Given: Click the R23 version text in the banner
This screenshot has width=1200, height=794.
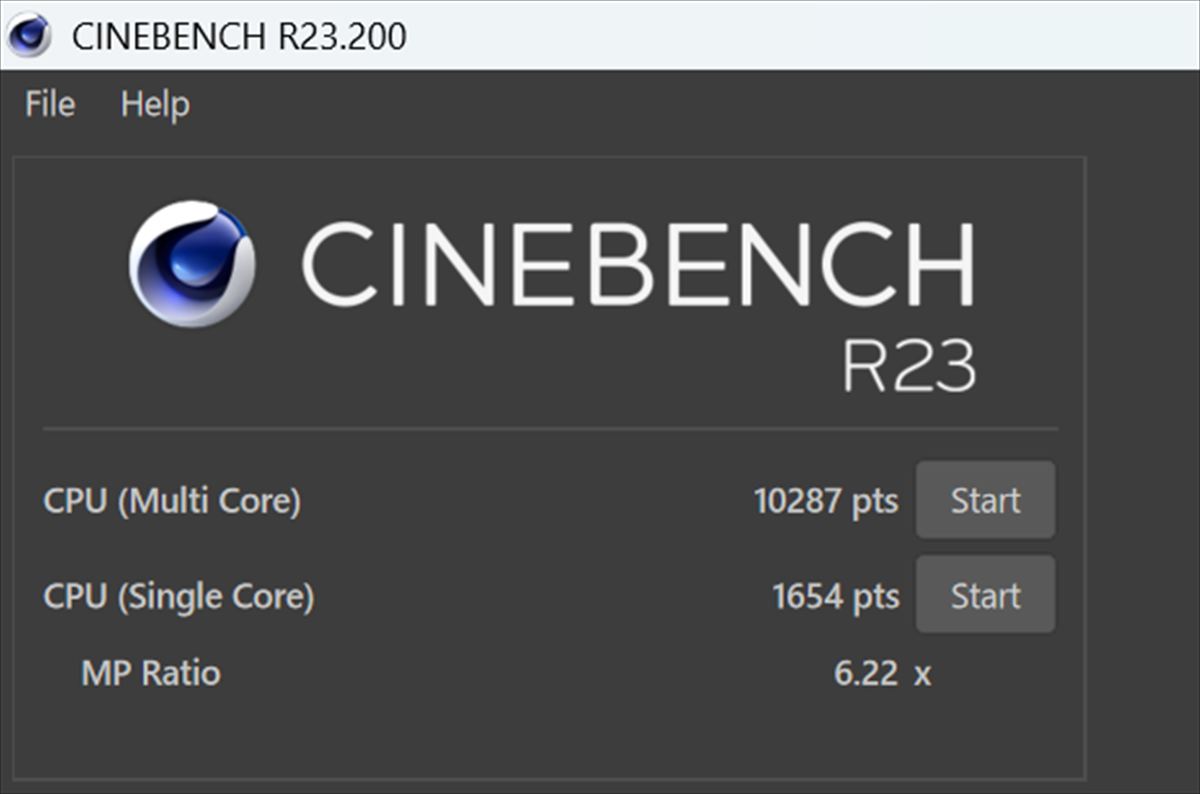Looking at the screenshot, I should coord(908,367).
